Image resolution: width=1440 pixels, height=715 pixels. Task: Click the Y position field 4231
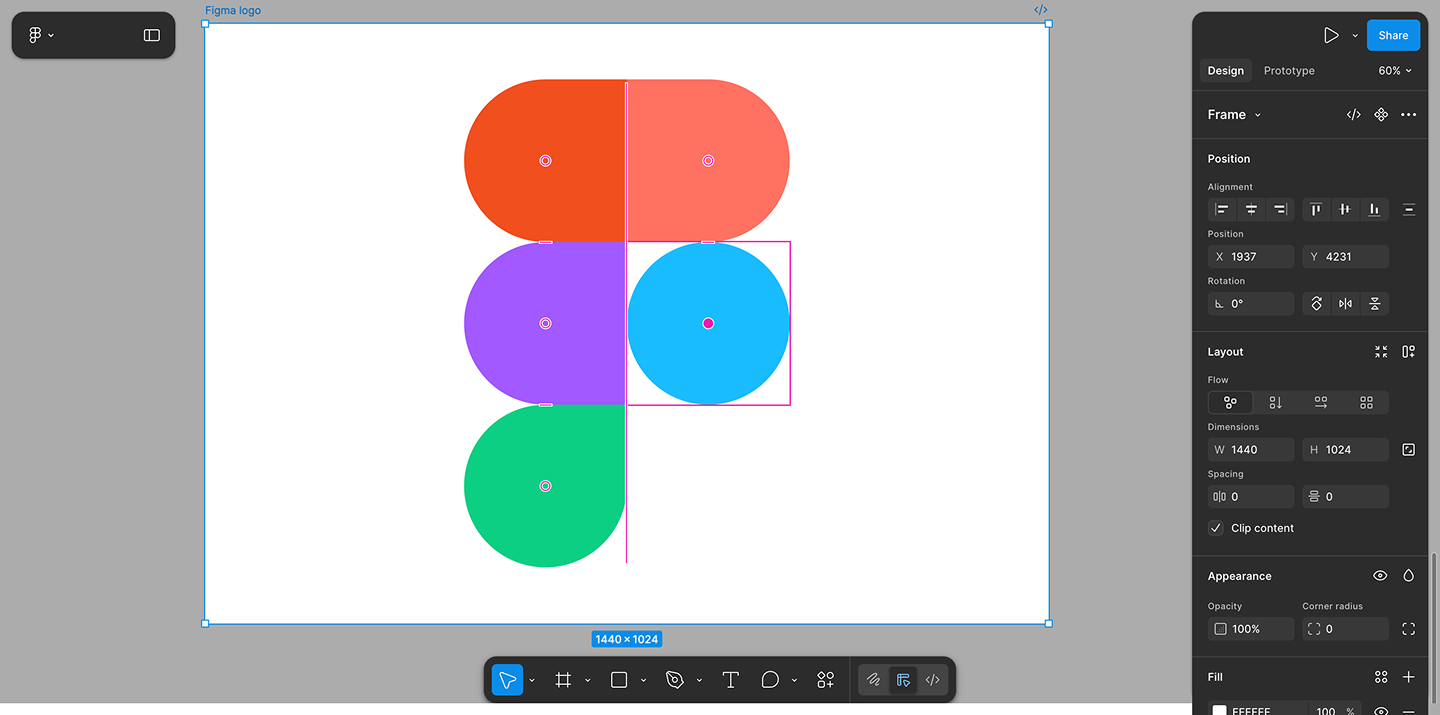click(1345, 257)
